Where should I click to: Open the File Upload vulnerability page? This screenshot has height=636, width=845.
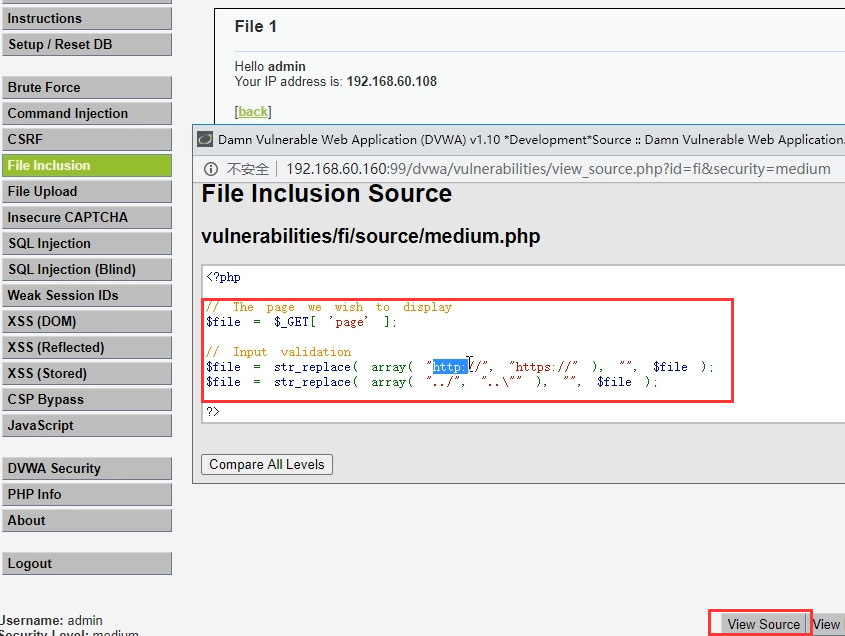(86, 192)
